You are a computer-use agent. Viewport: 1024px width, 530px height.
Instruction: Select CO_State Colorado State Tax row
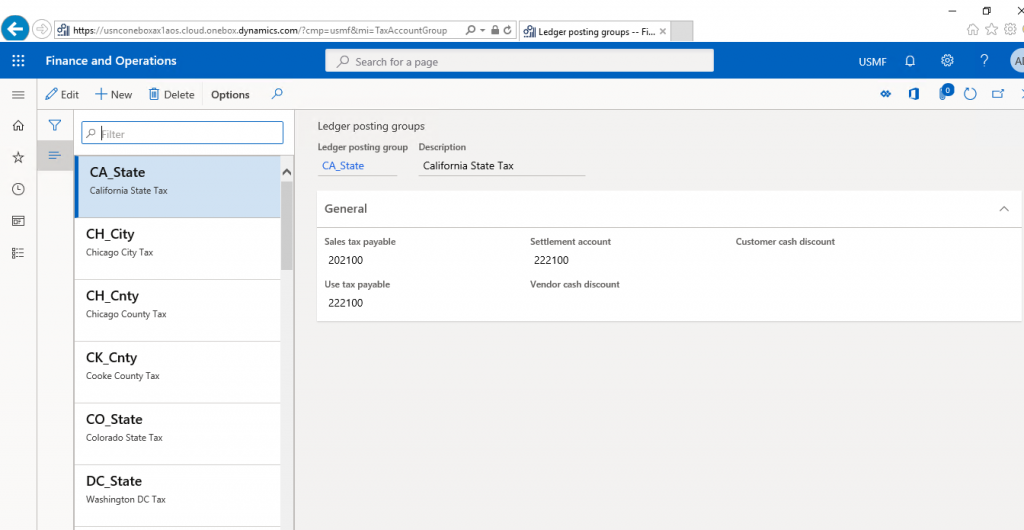pyautogui.click(x=178, y=434)
